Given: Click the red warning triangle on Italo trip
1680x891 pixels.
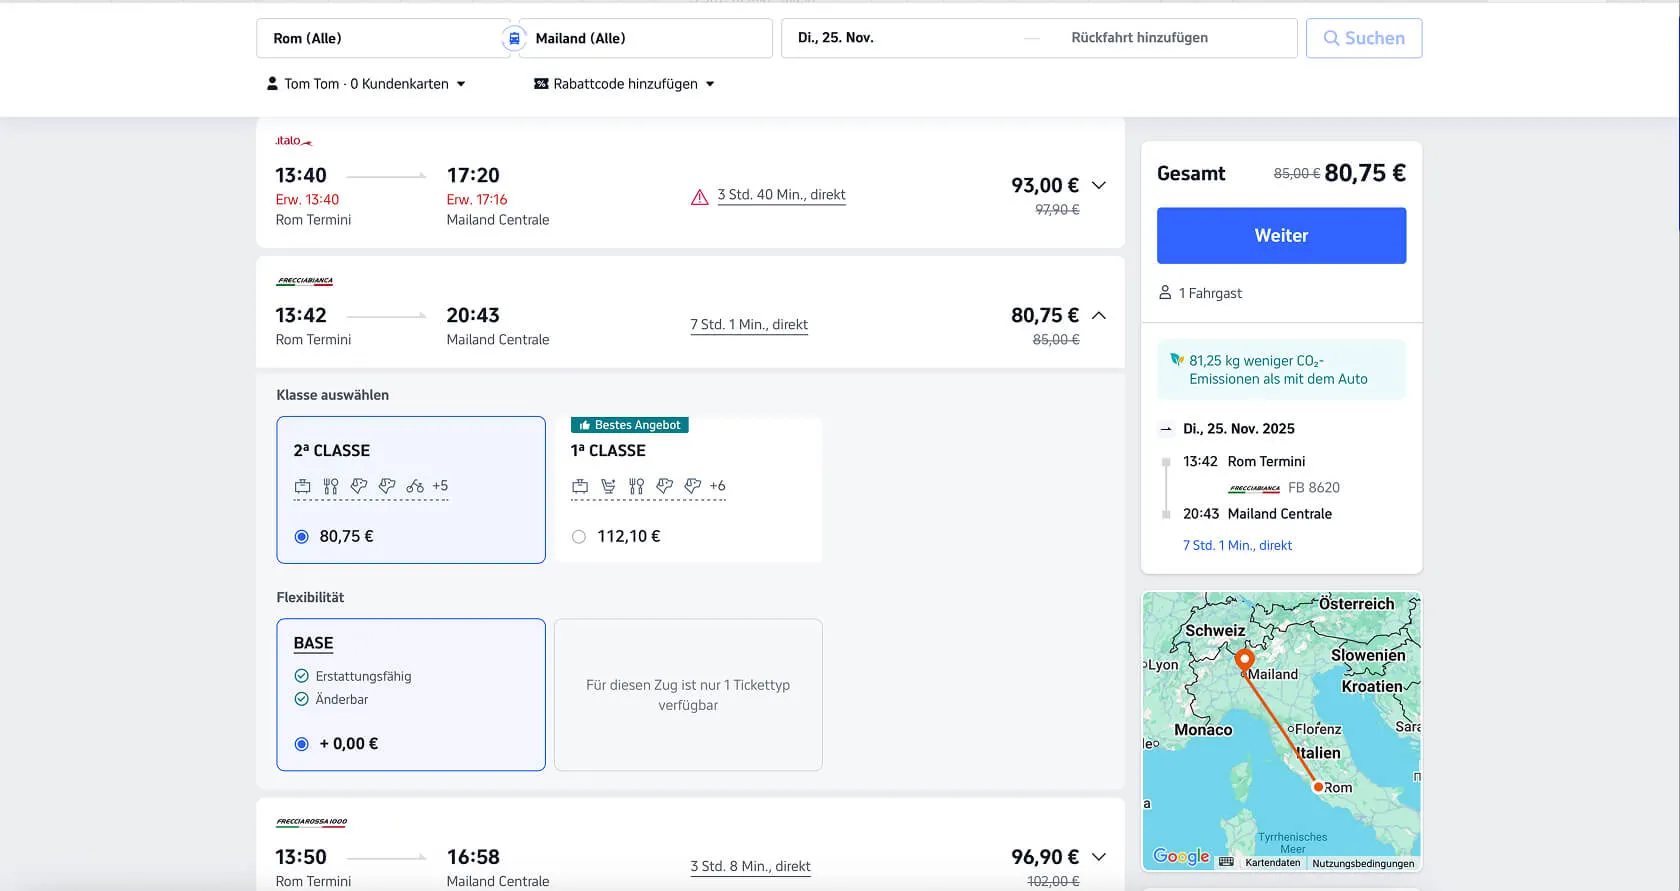Looking at the screenshot, I should (x=700, y=197).
